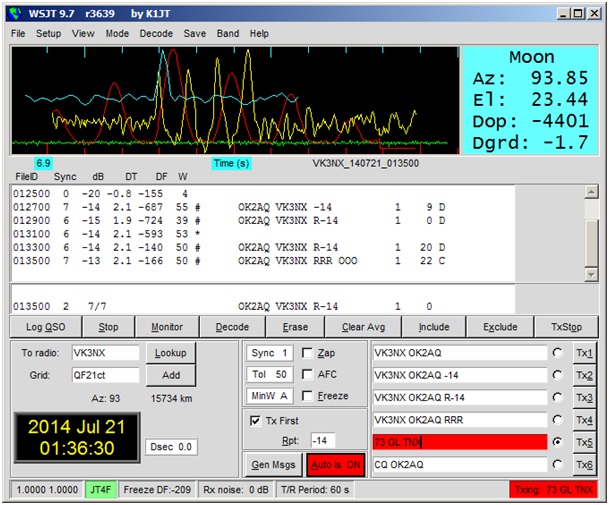Screen dimensions: 609x505
Task: Click the TxStop button
Action: pyautogui.click(x=566, y=327)
